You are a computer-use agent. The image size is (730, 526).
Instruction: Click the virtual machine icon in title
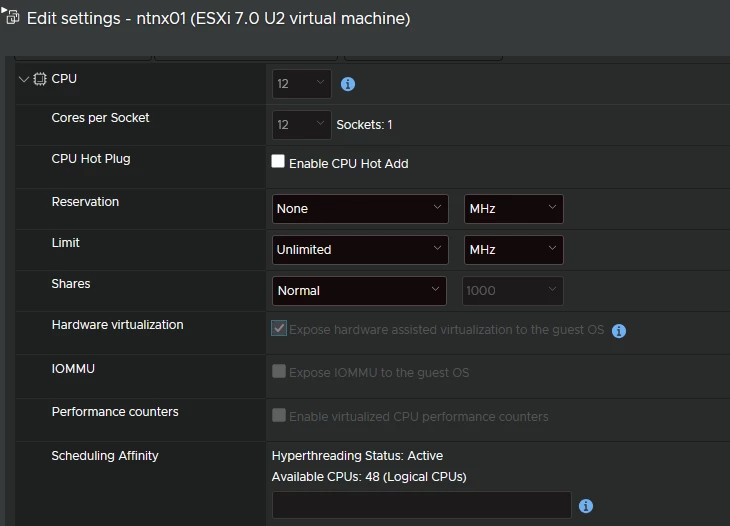pos(13,18)
